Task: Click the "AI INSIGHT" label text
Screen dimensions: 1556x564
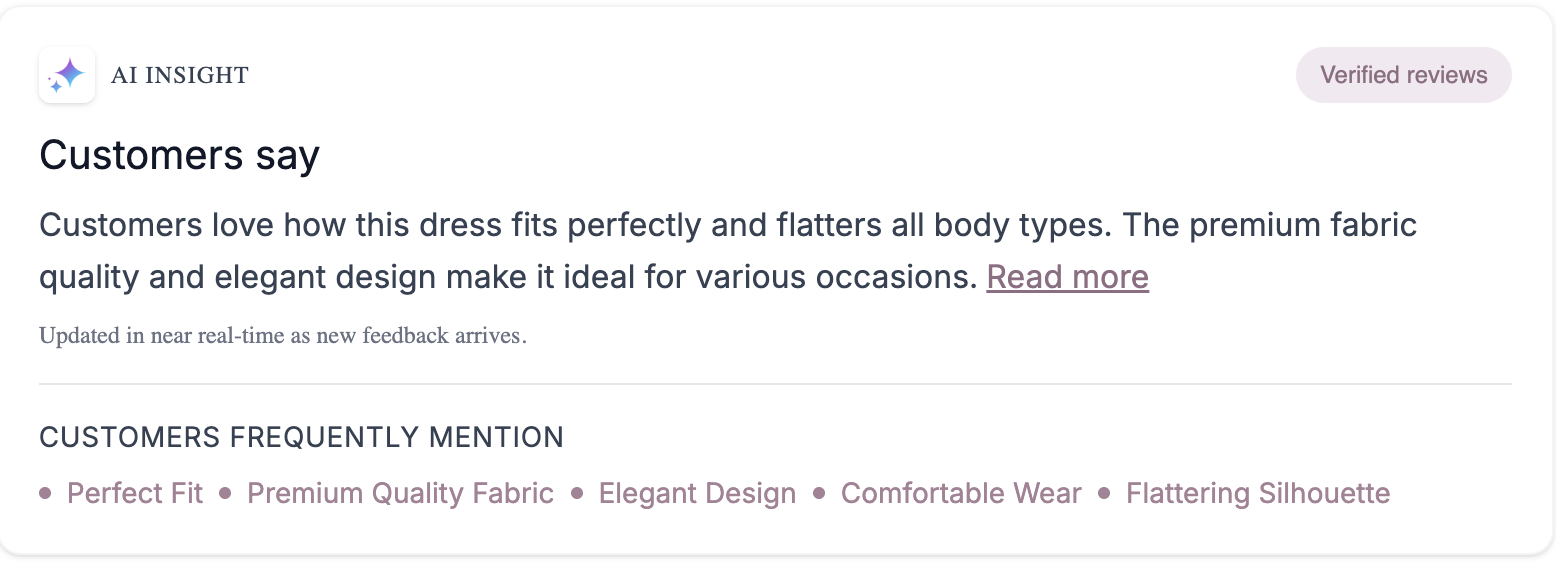Action: click(x=180, y=75)
